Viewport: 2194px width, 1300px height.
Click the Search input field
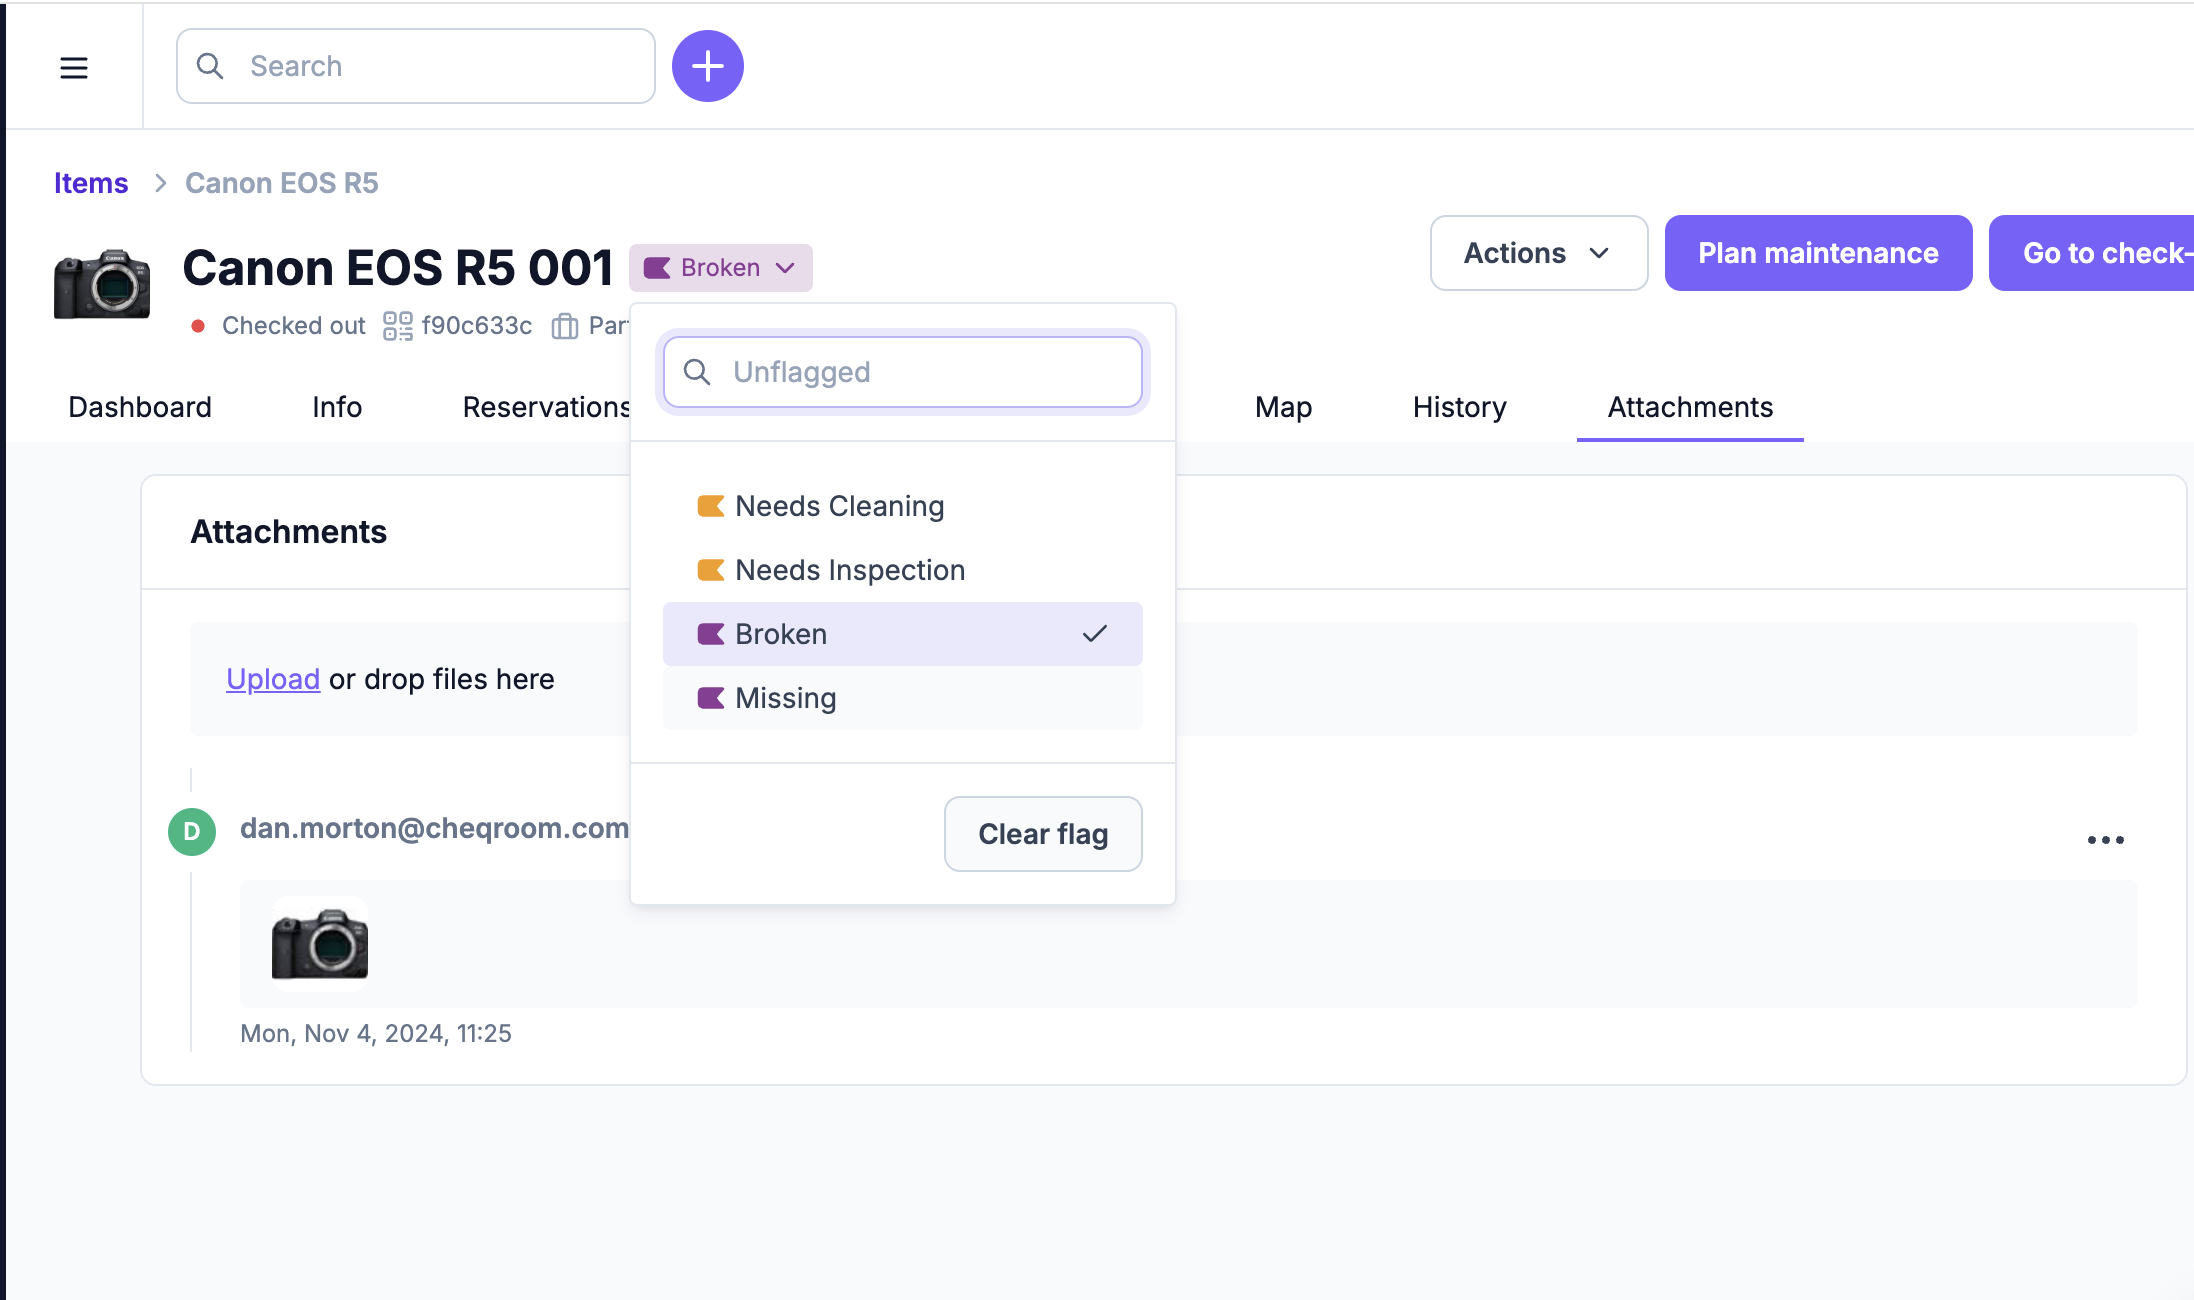(416, 66)
